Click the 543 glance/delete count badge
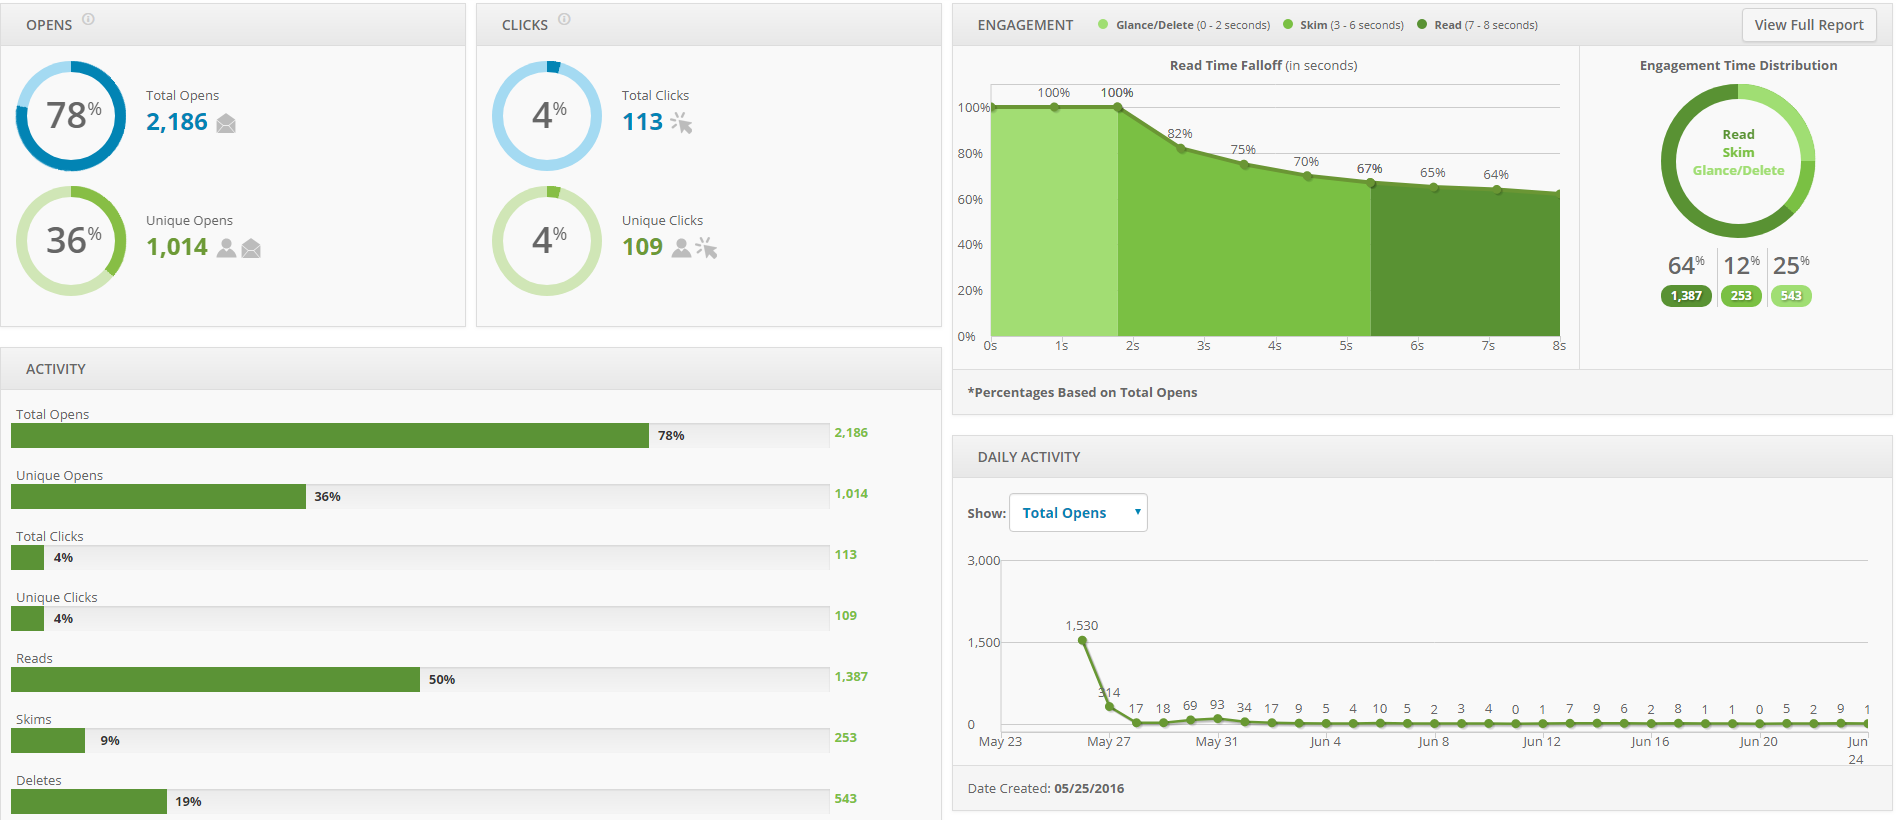This screenshot has width=1897, height=820. (x=1790, y=296)
